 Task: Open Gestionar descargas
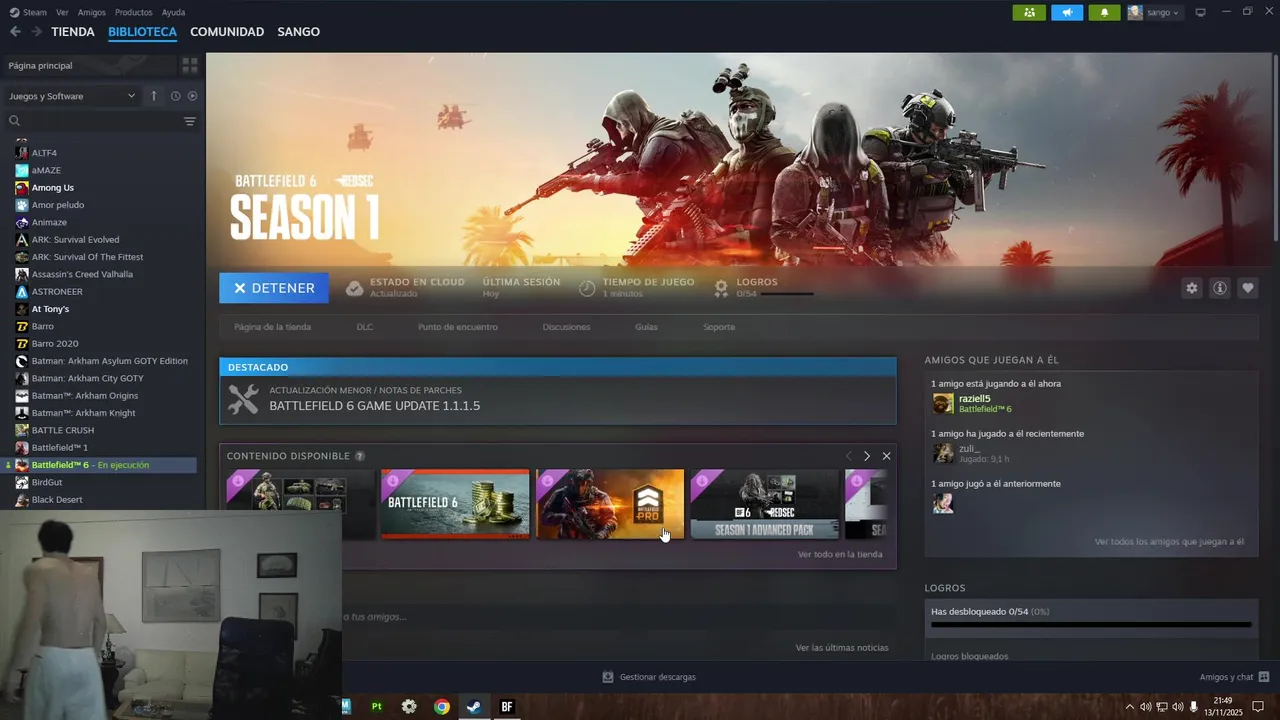pyautogui.click(x=648, y=677)
